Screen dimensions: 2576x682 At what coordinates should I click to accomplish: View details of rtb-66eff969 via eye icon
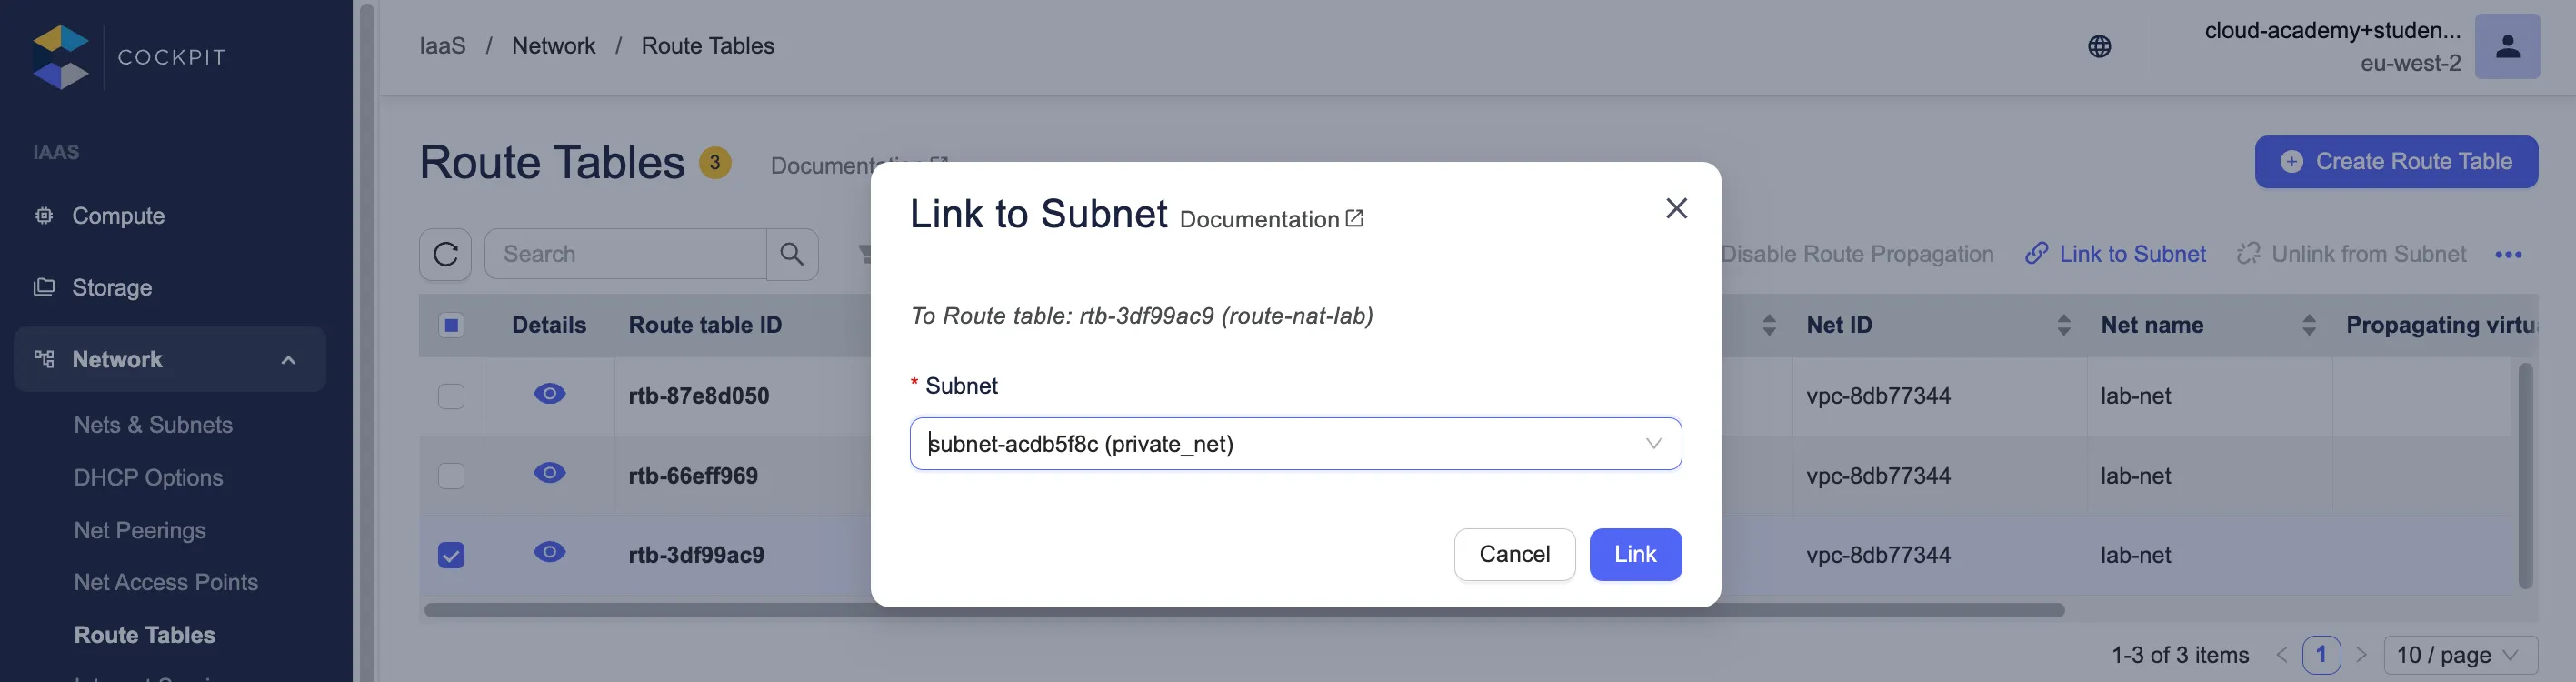point(549,473)
